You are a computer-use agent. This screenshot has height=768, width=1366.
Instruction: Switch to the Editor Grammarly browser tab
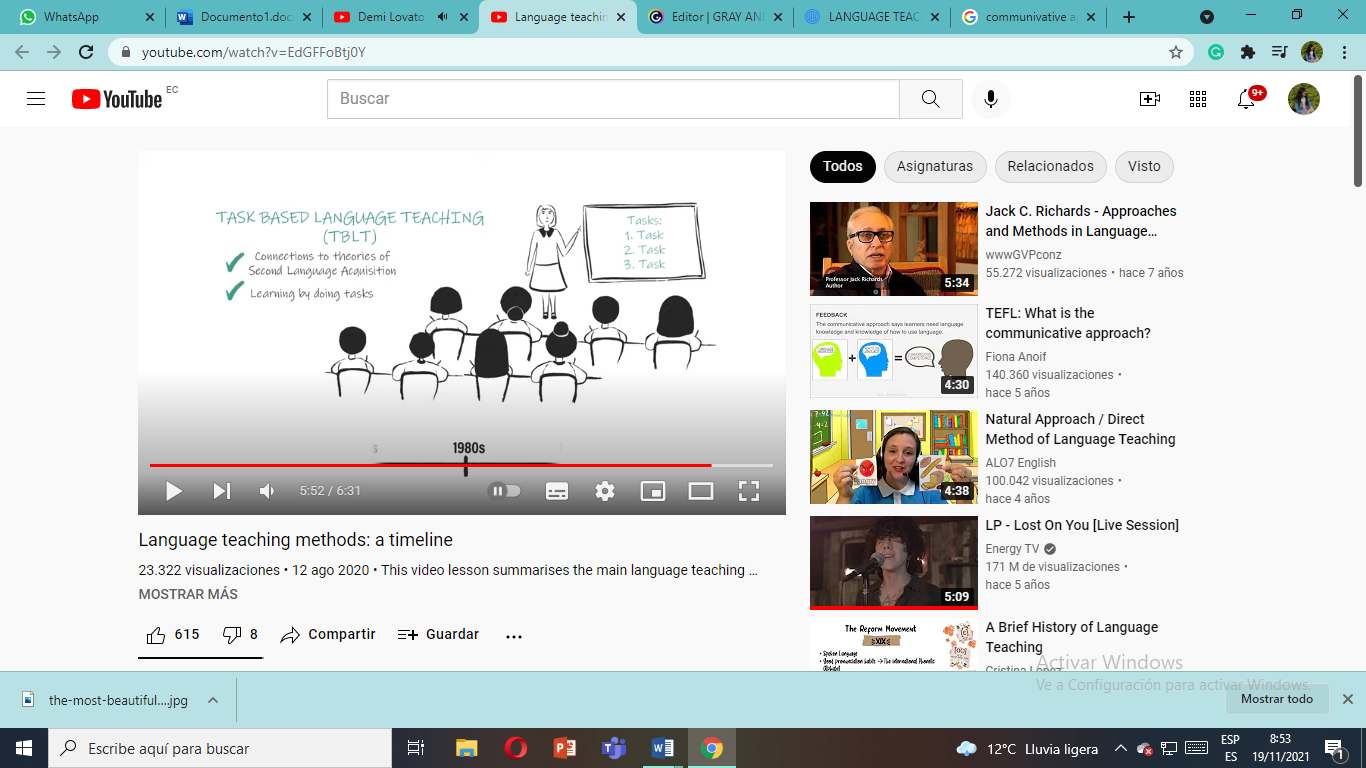[715, 17]
